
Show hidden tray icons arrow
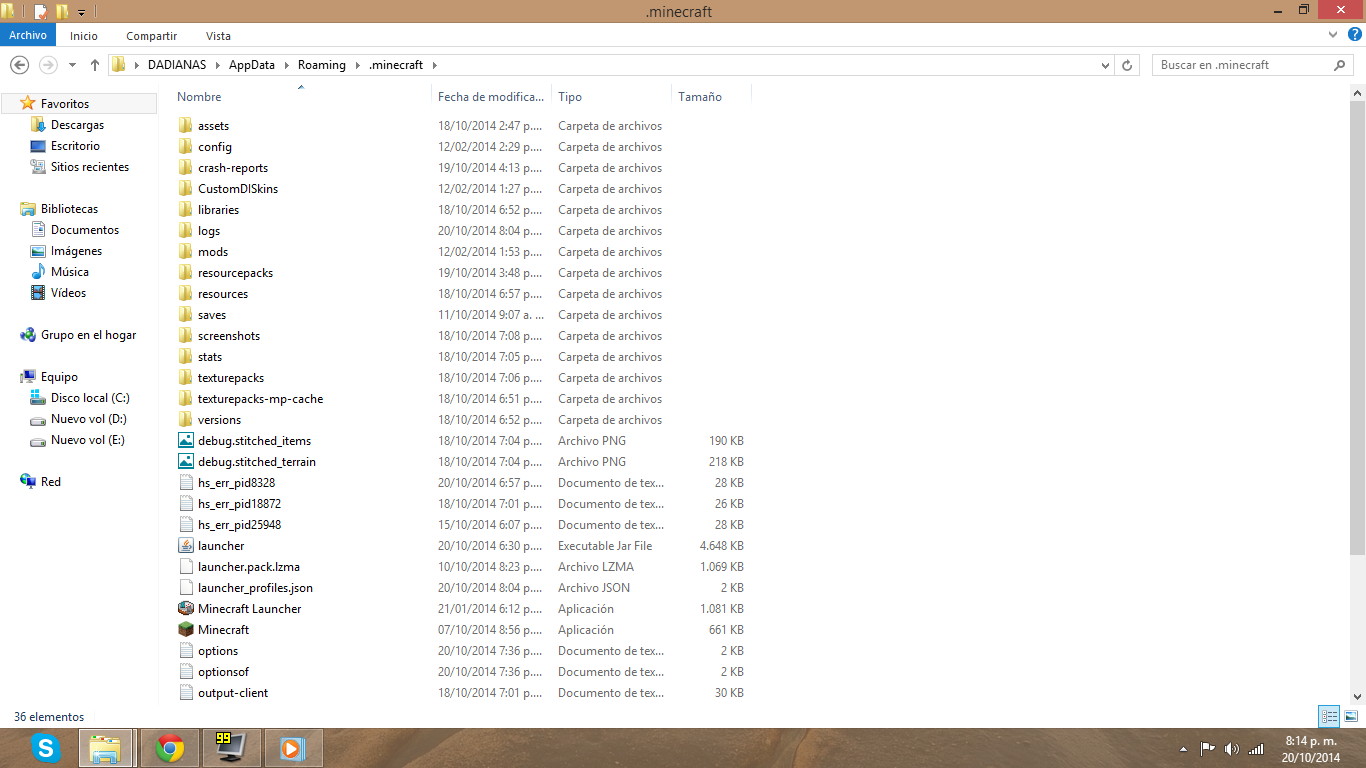click(x=1184, y=748)
